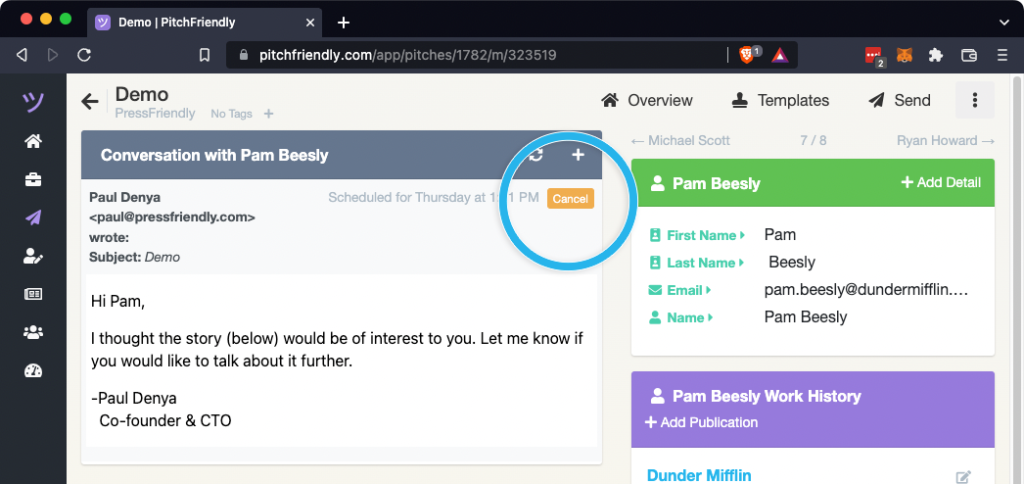Open the browser hamburger menu
Screen dimensions: 1024x484
(x=1002, y=56)
